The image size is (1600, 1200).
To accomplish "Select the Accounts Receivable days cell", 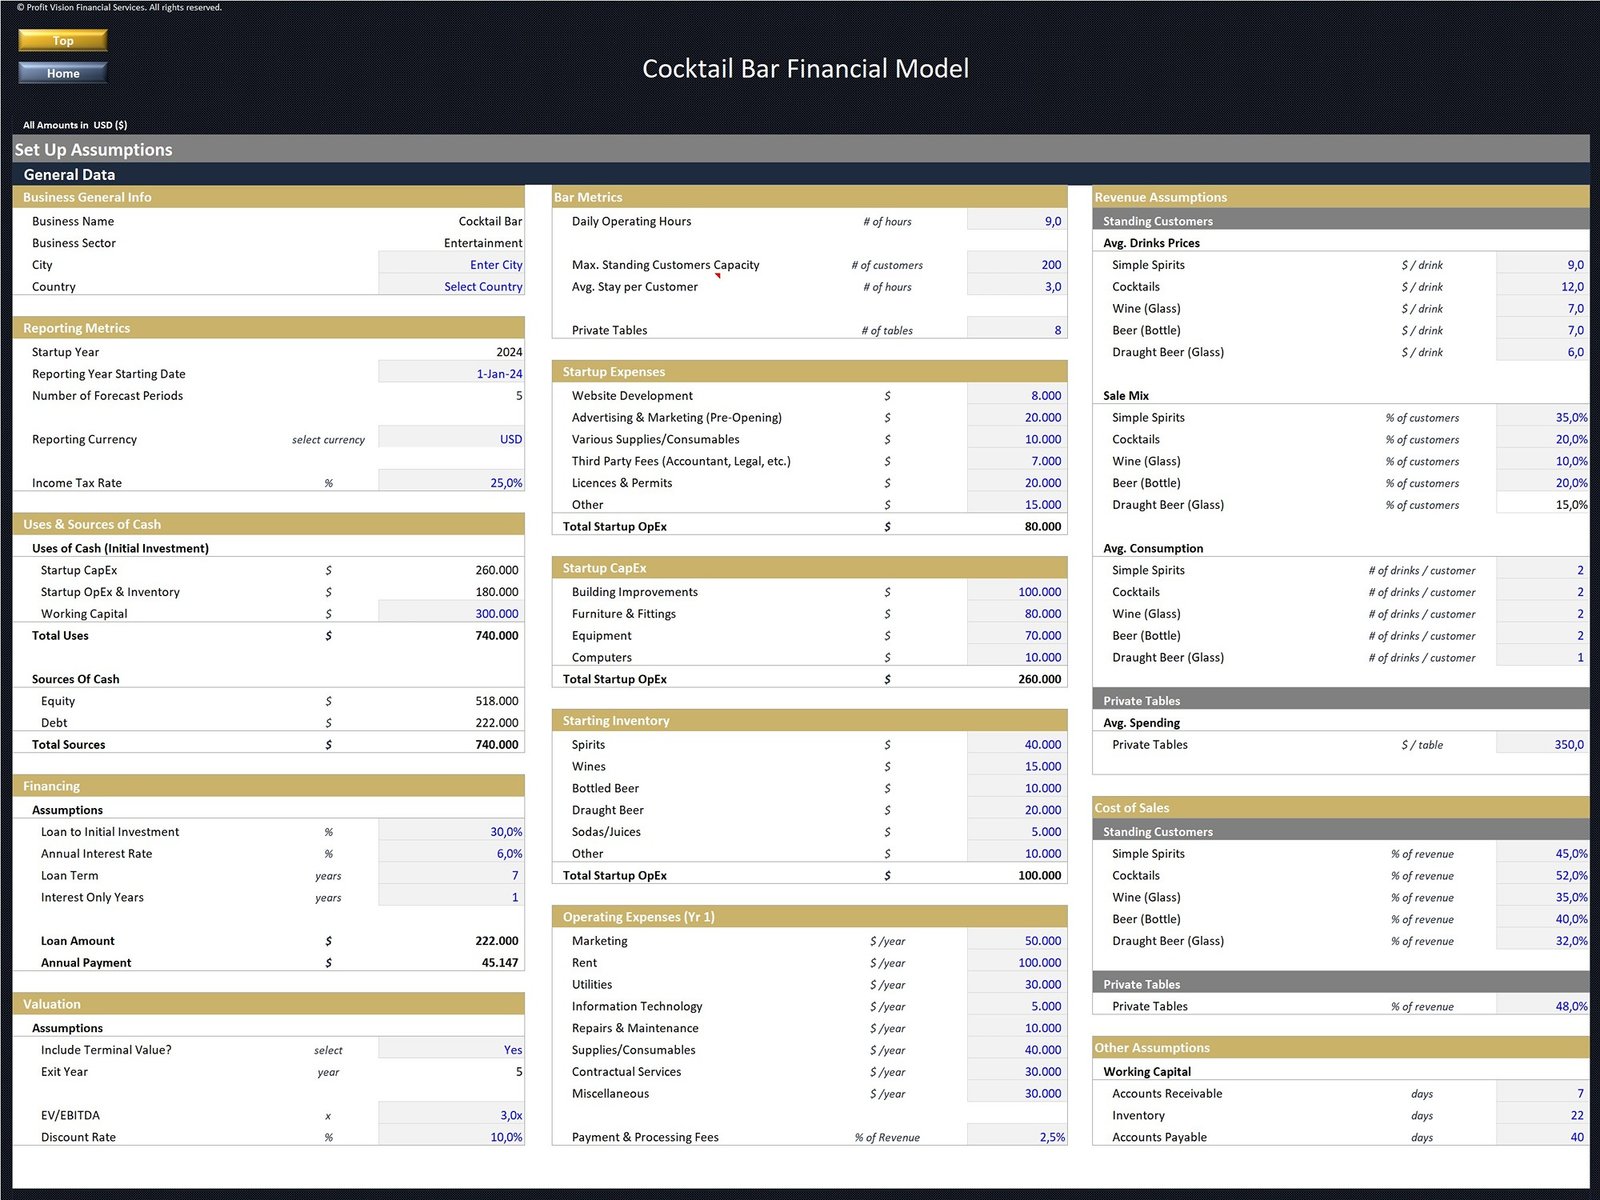I will [1541, 1094].
